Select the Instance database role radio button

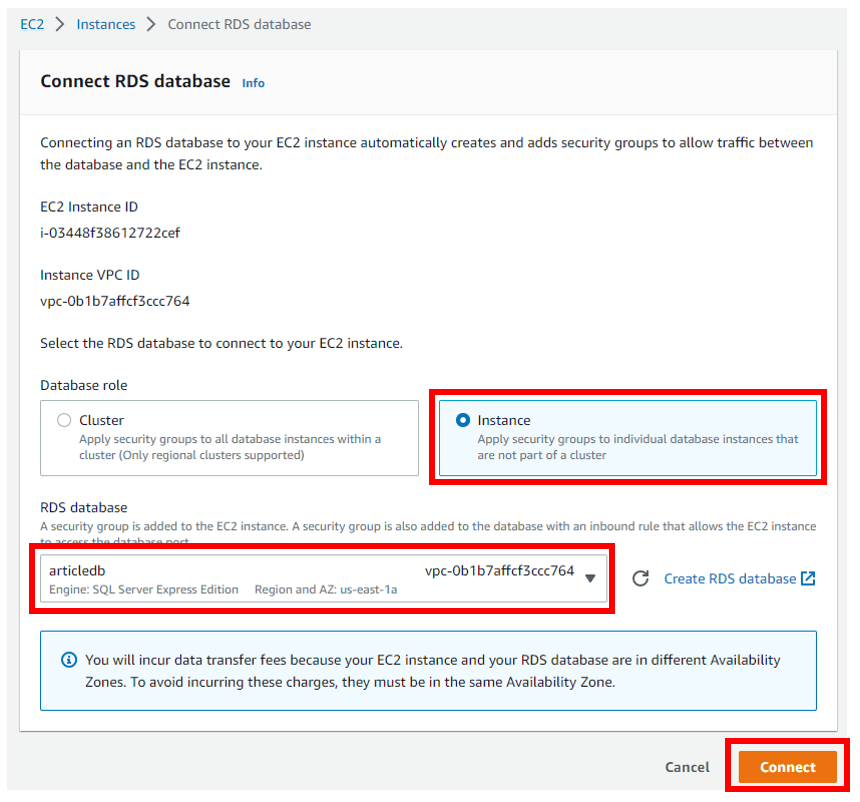(463, 421)
